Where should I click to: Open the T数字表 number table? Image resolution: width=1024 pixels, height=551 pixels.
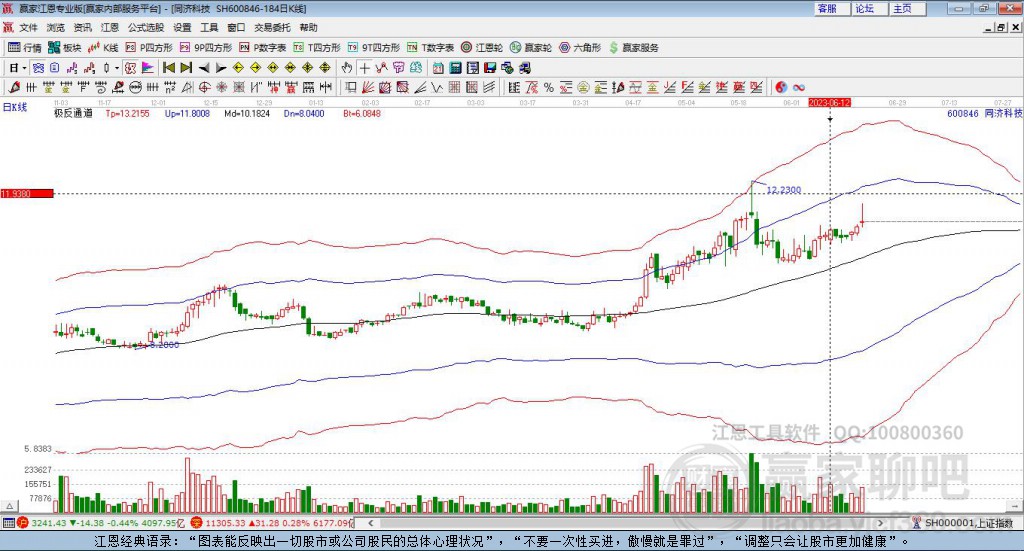point(430,48)
